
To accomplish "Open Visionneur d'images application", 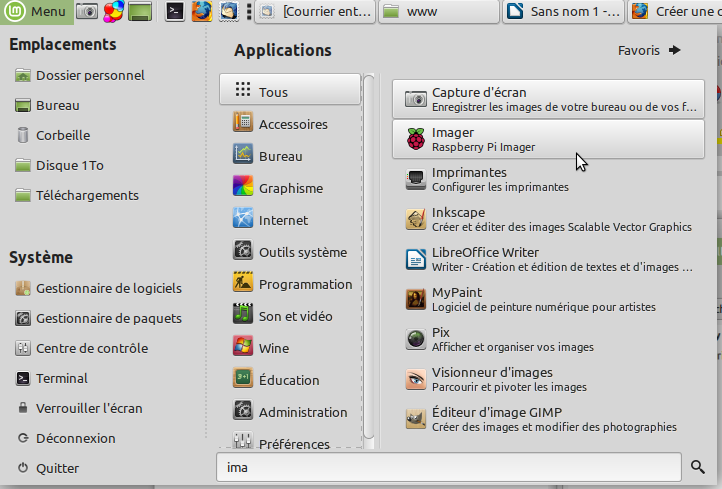I will pyautogui.click(x=548, y=379).
